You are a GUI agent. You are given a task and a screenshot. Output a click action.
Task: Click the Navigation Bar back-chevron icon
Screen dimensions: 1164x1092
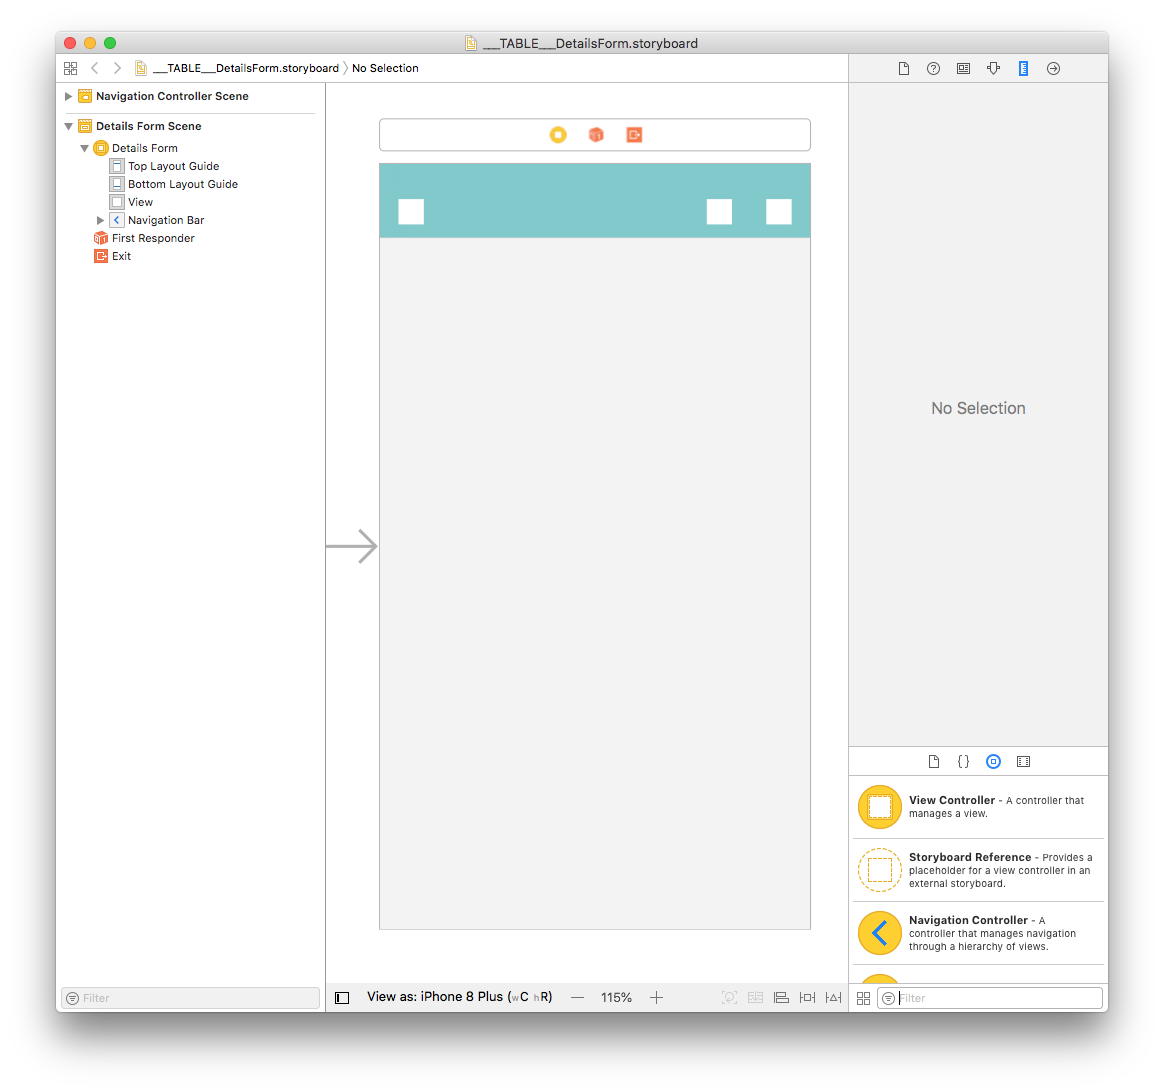click(117, 220)
